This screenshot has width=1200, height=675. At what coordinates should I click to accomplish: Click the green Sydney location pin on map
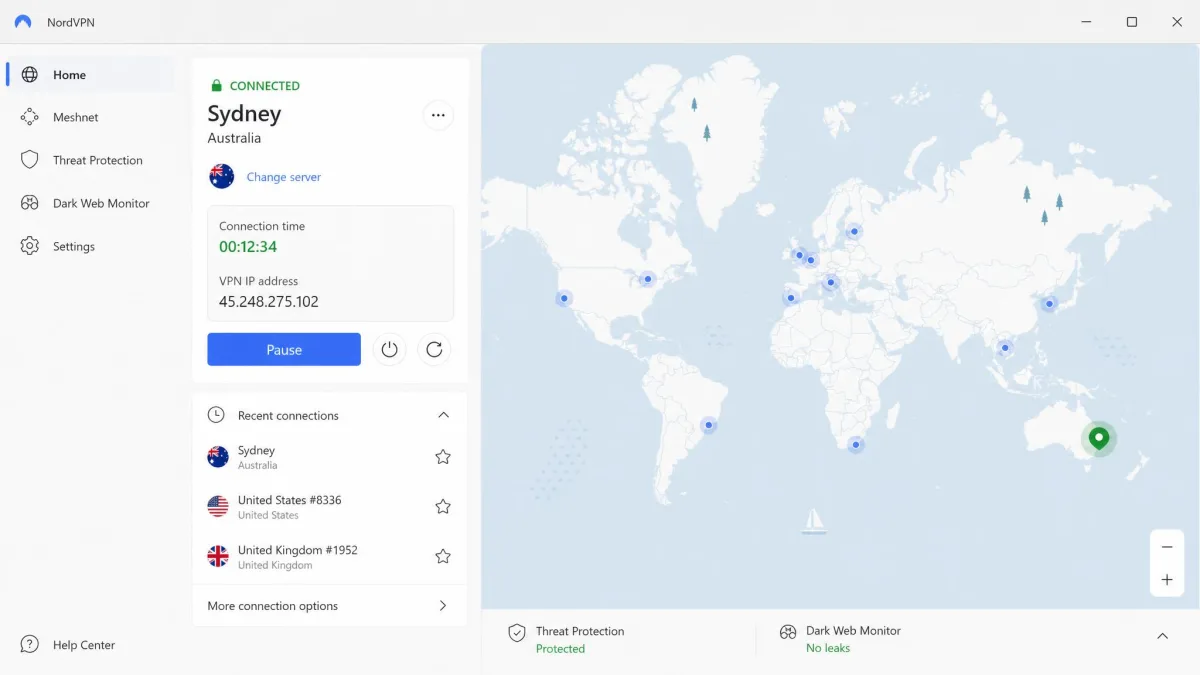click(x=1099, y=439)
